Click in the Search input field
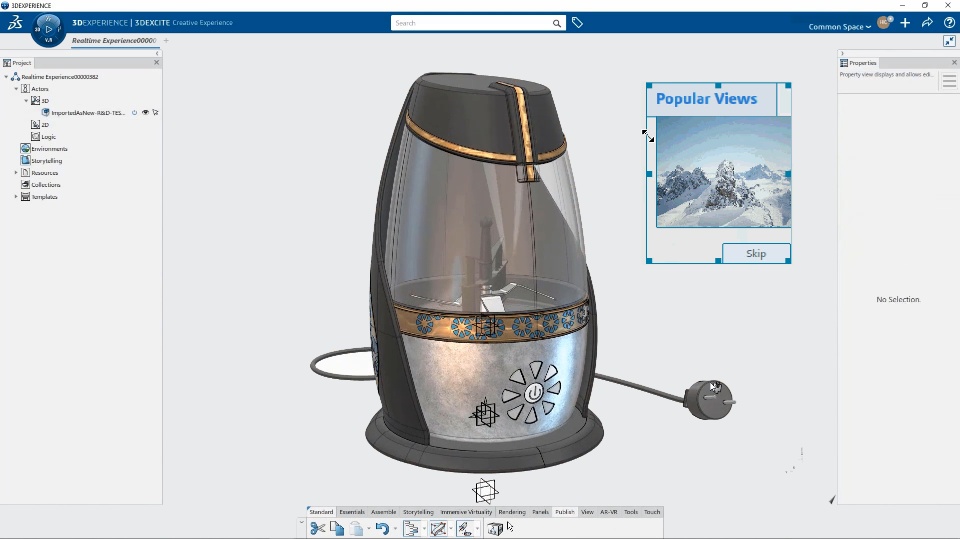The width and height of the screenshot is (960, 539). click(471, 23)
